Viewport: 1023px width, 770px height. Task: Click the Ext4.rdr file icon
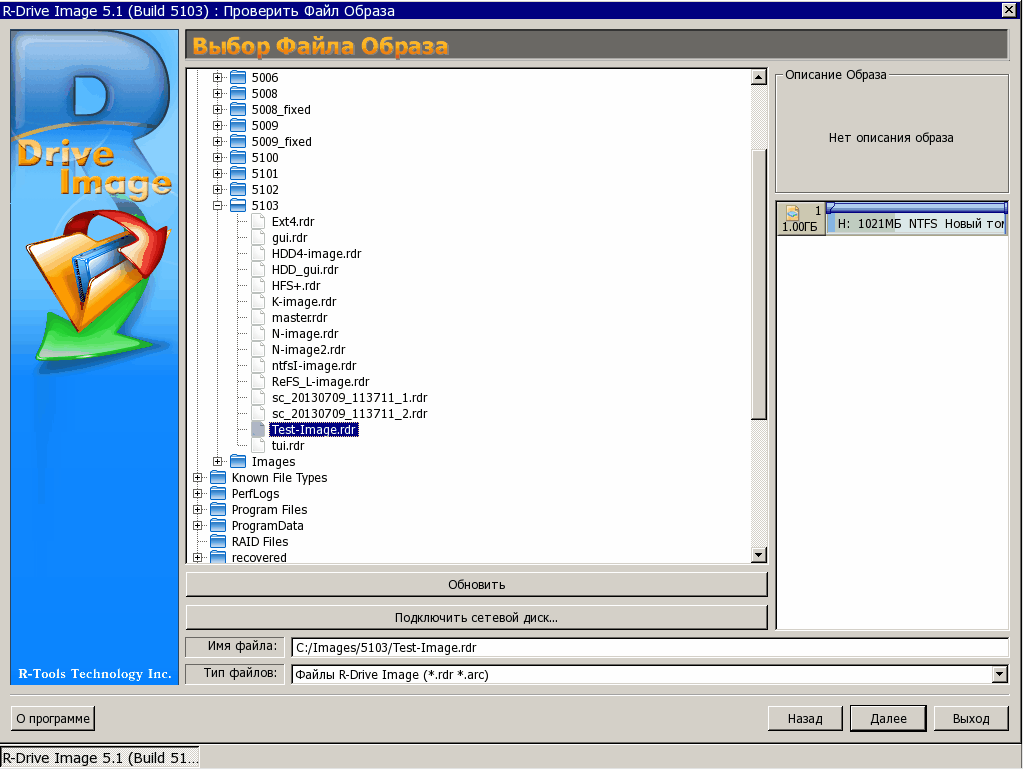click(258, 221)
